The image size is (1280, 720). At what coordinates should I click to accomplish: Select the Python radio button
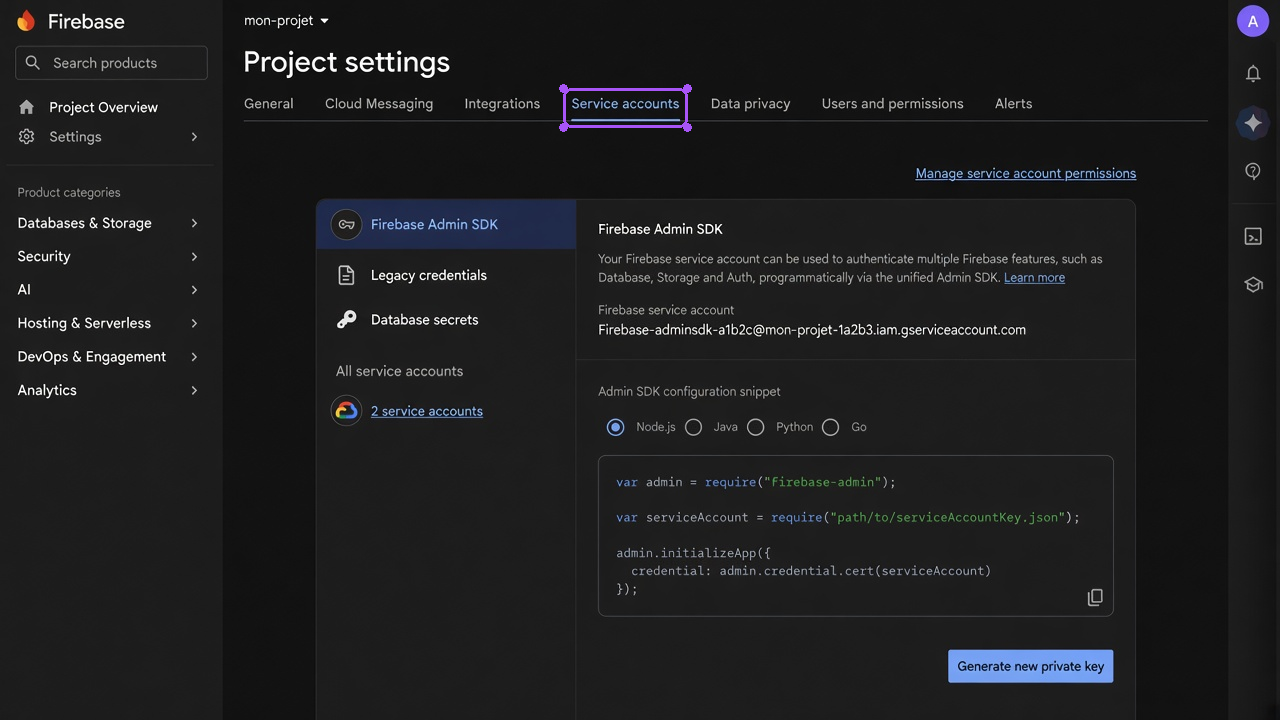click(x=756, y=427)
